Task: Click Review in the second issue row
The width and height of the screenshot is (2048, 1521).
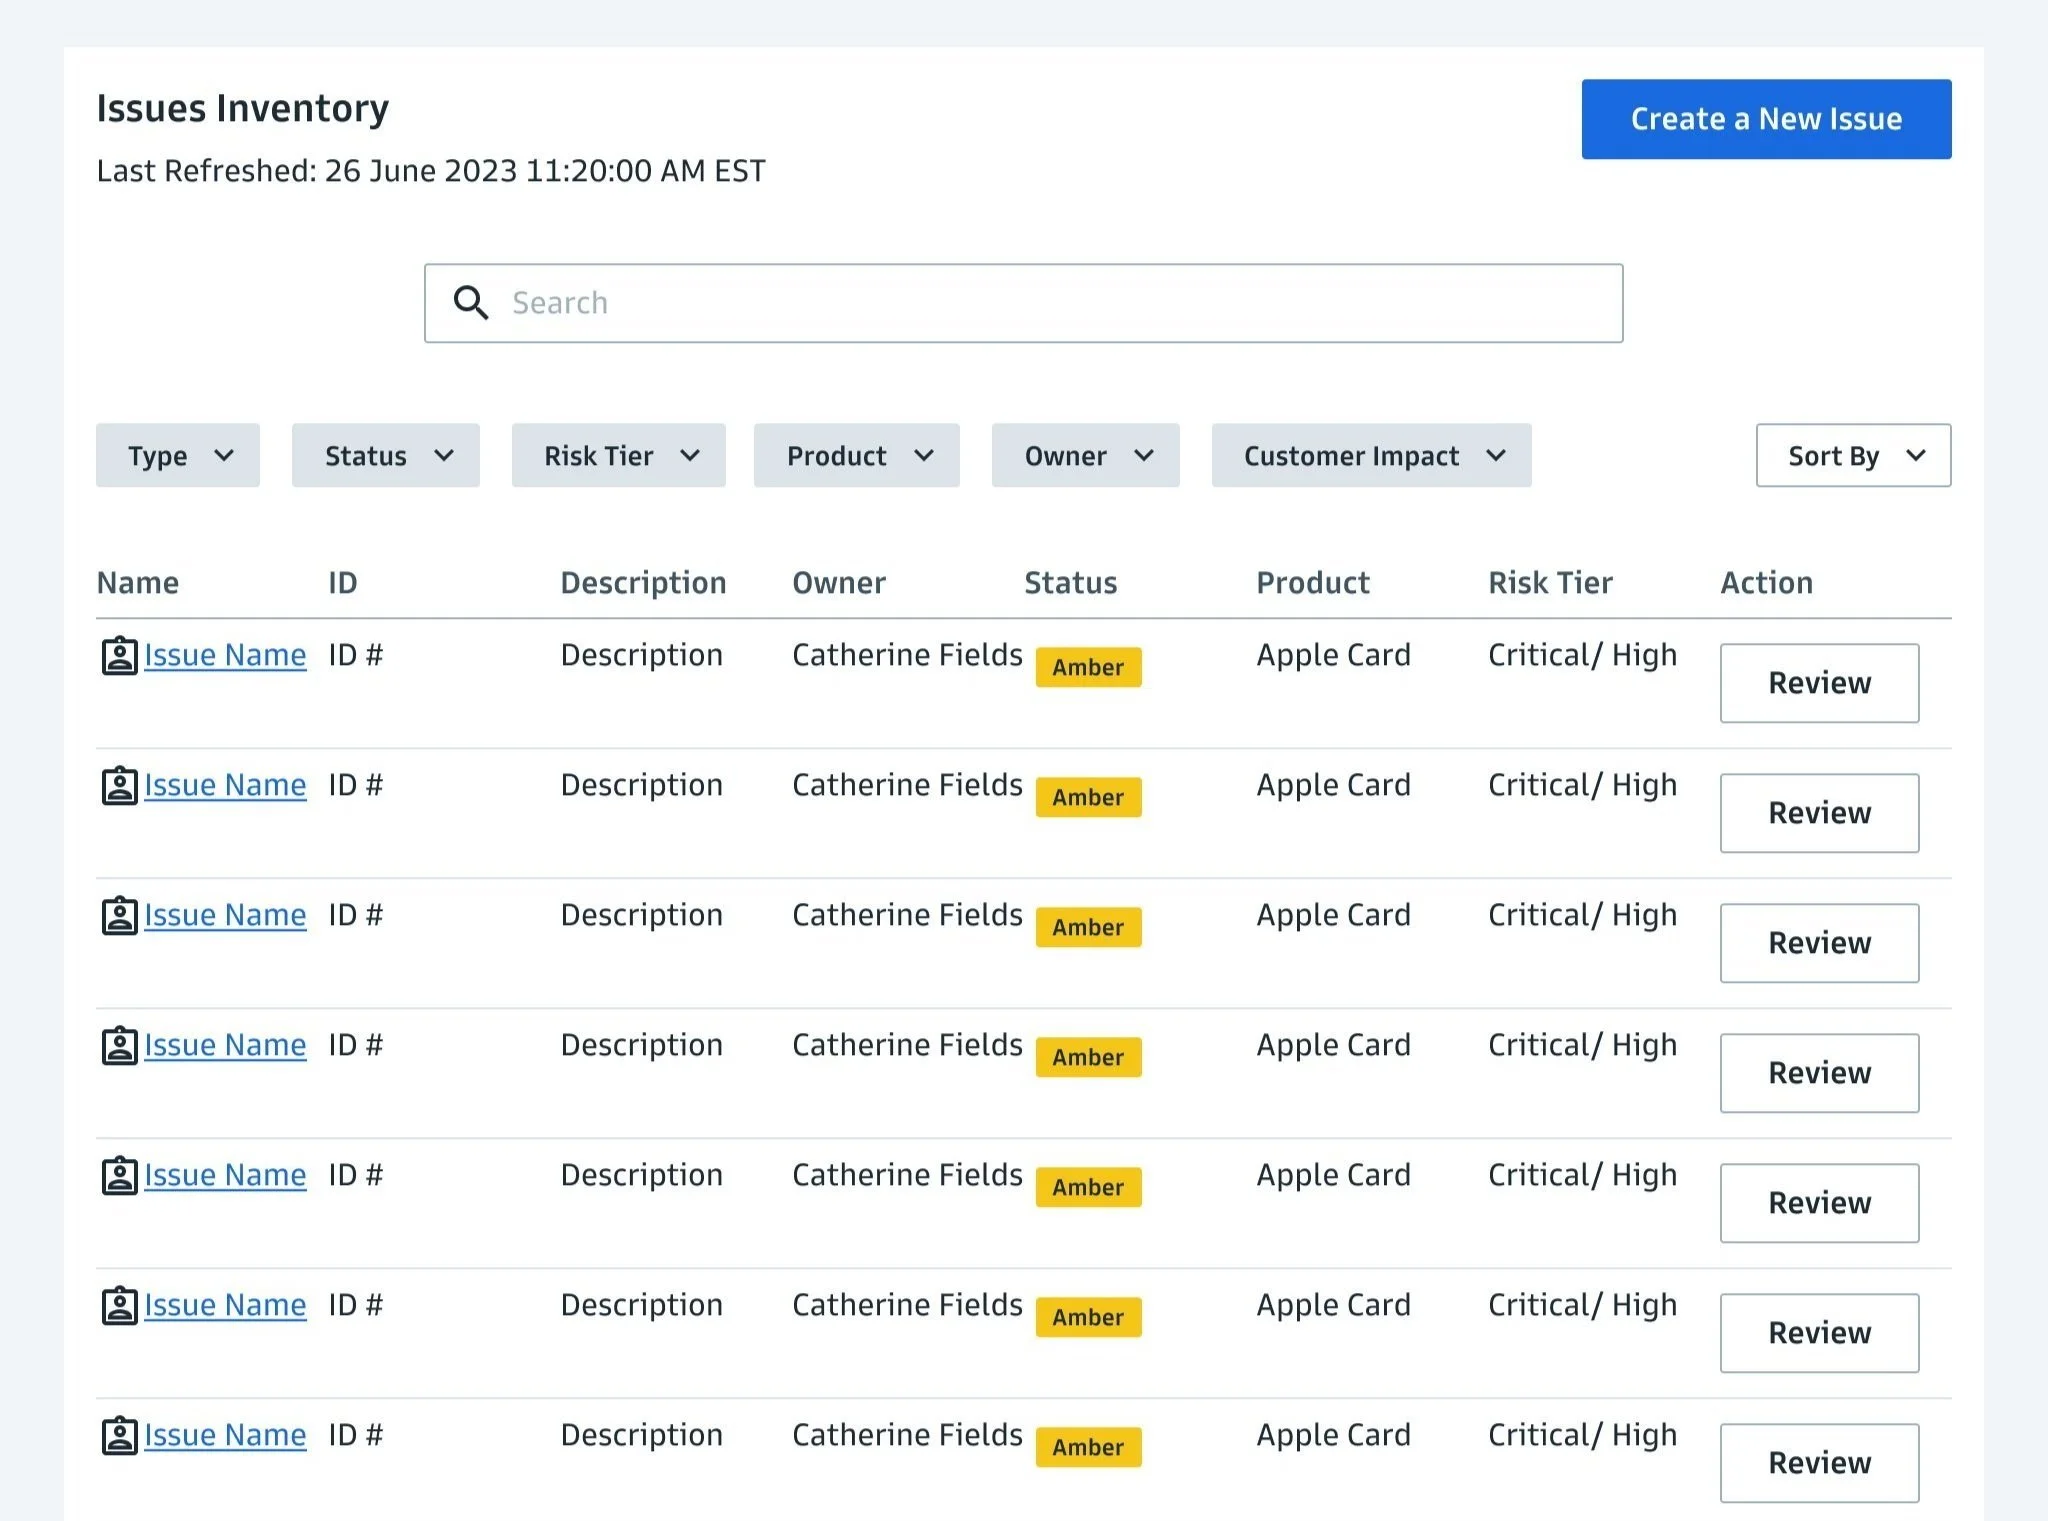Action: pyautogui.click(x=1820, y=813)
